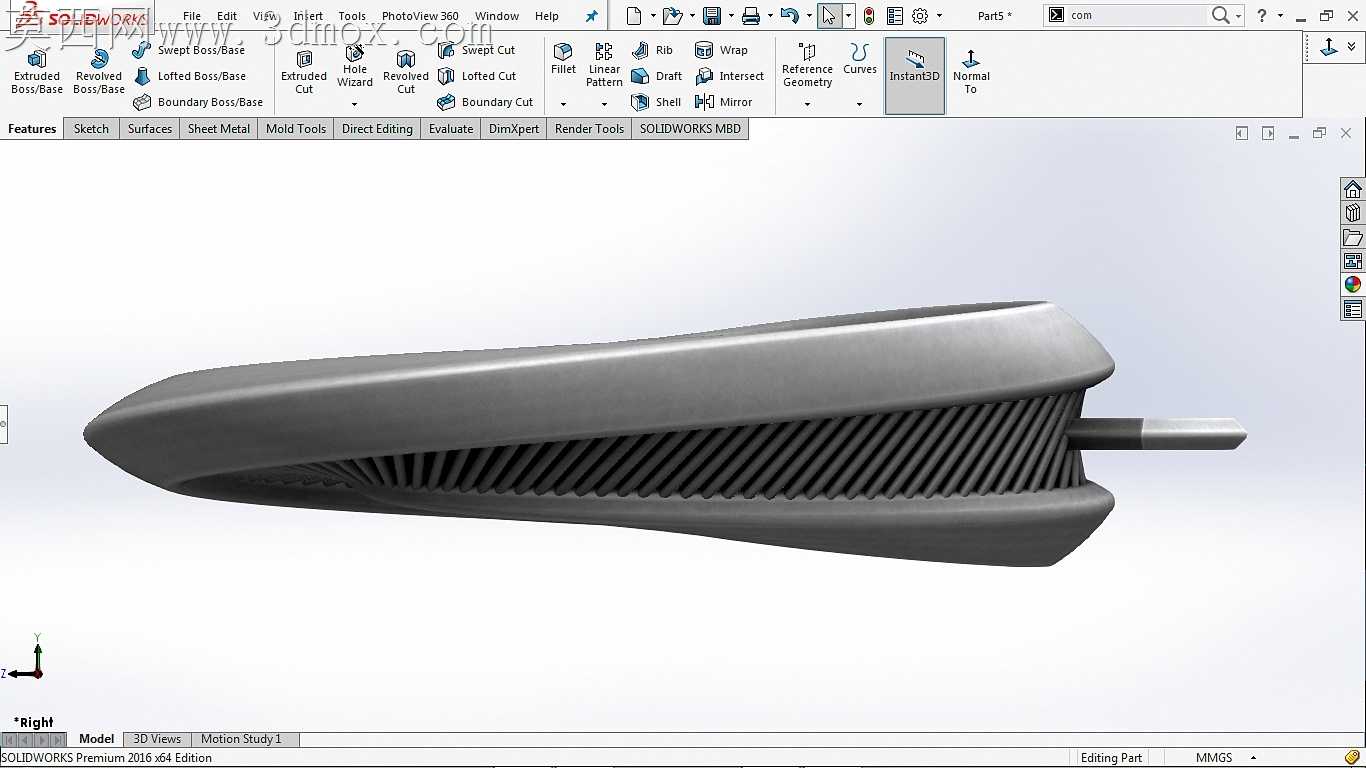Switch to the Sketch tab
Screen dimensions: 1366x768
pyautogui.click(x=91, y=129)
